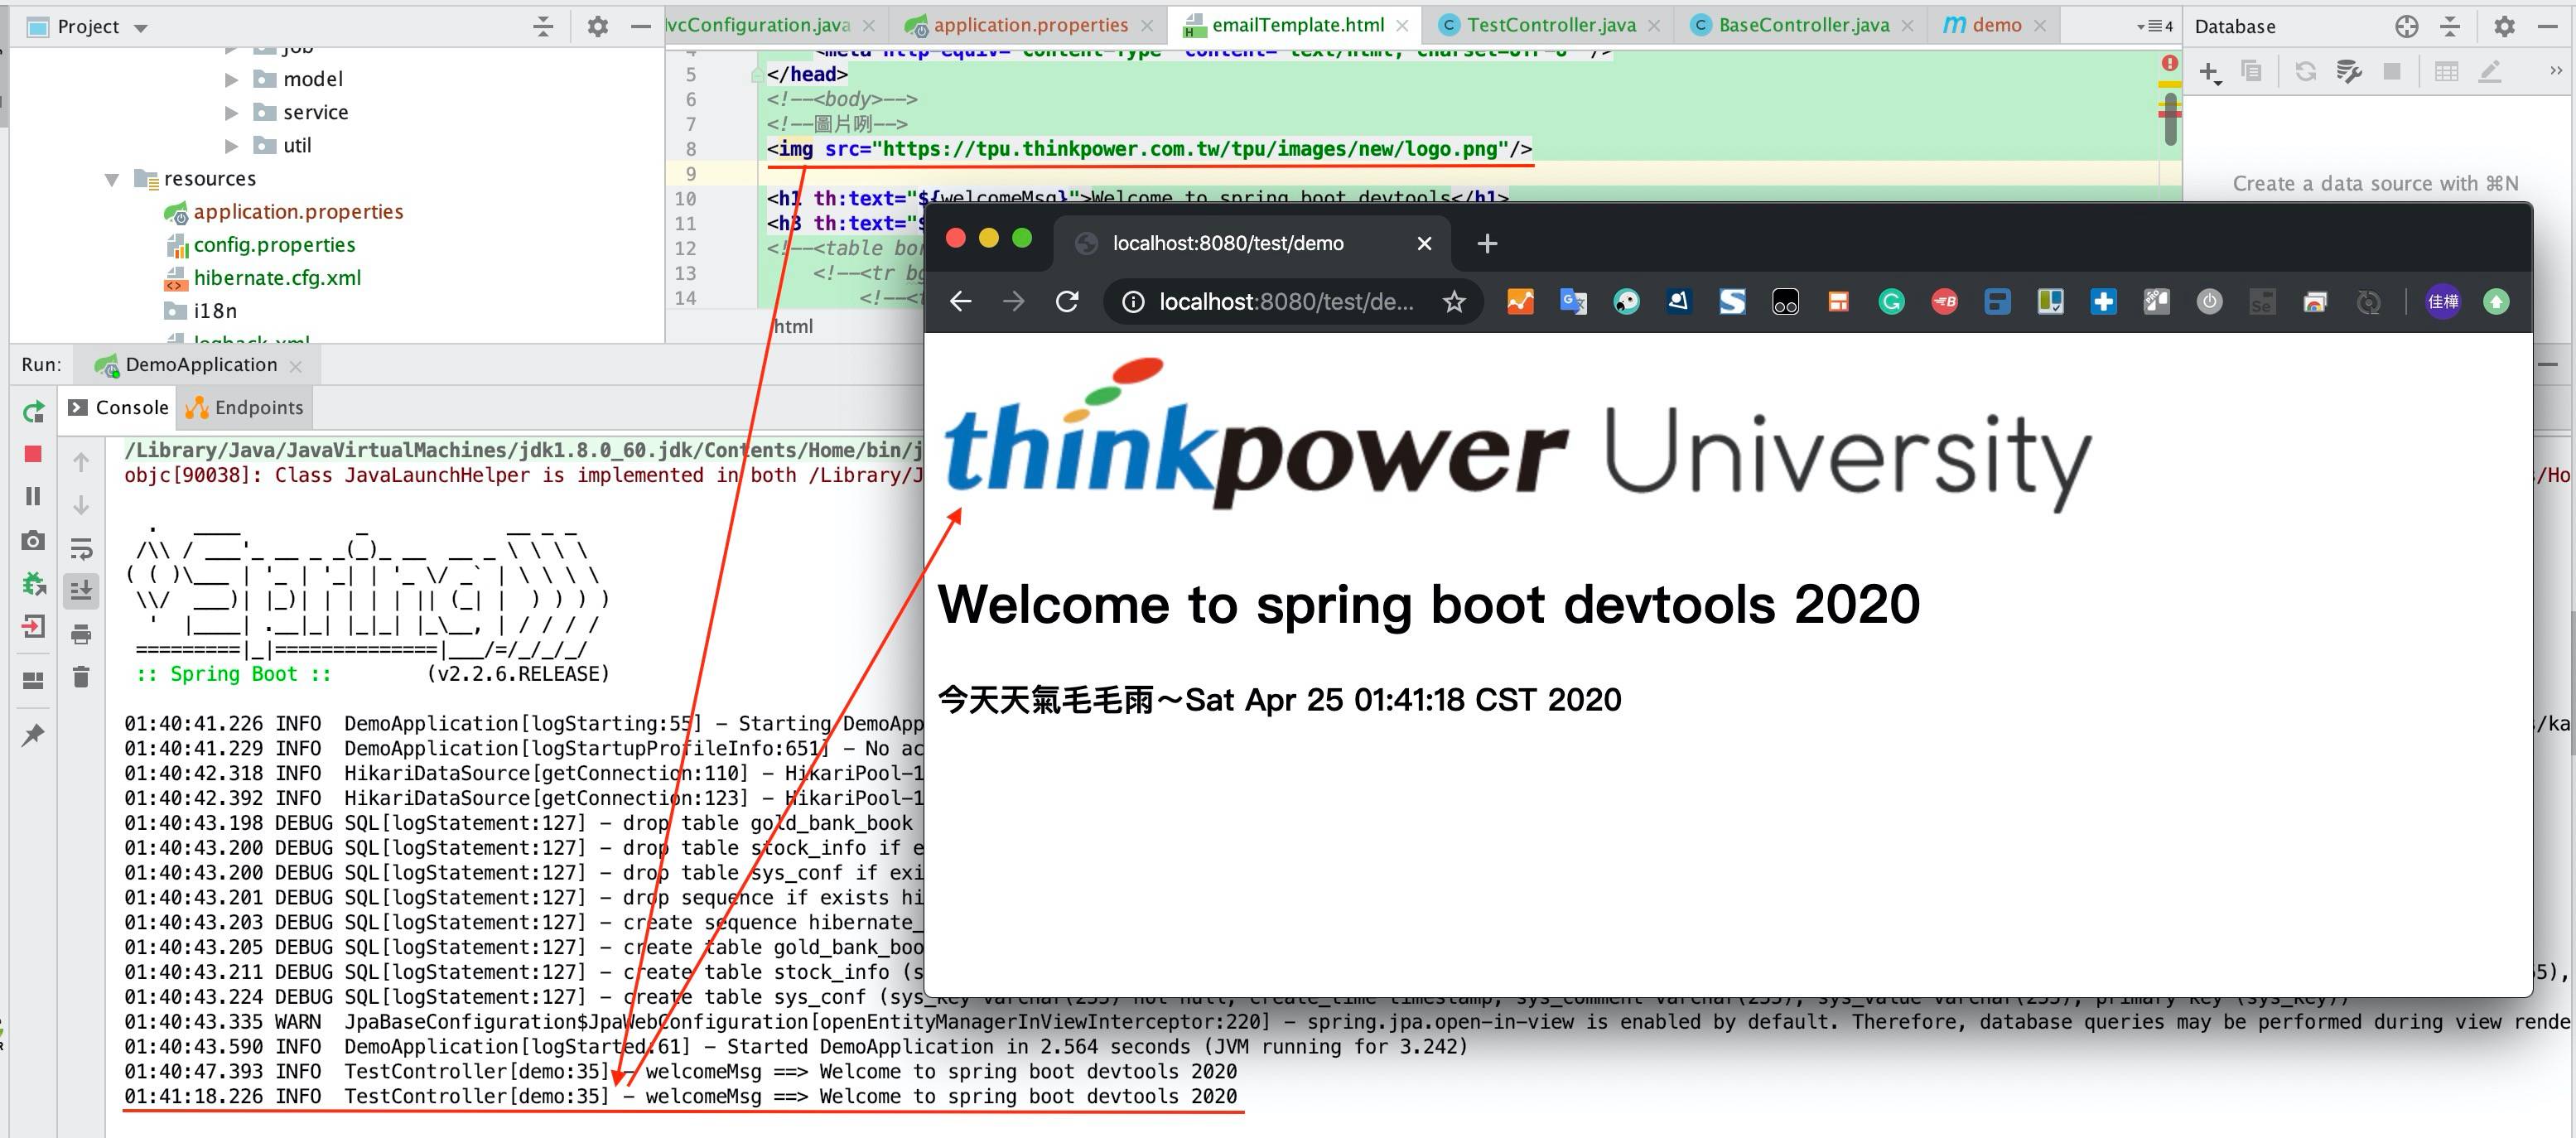Close the localhost:8080/test/demo browser tab
Image resolution: width=2576 pixels, height=1138 pixels.
(x=1425, y=244)
